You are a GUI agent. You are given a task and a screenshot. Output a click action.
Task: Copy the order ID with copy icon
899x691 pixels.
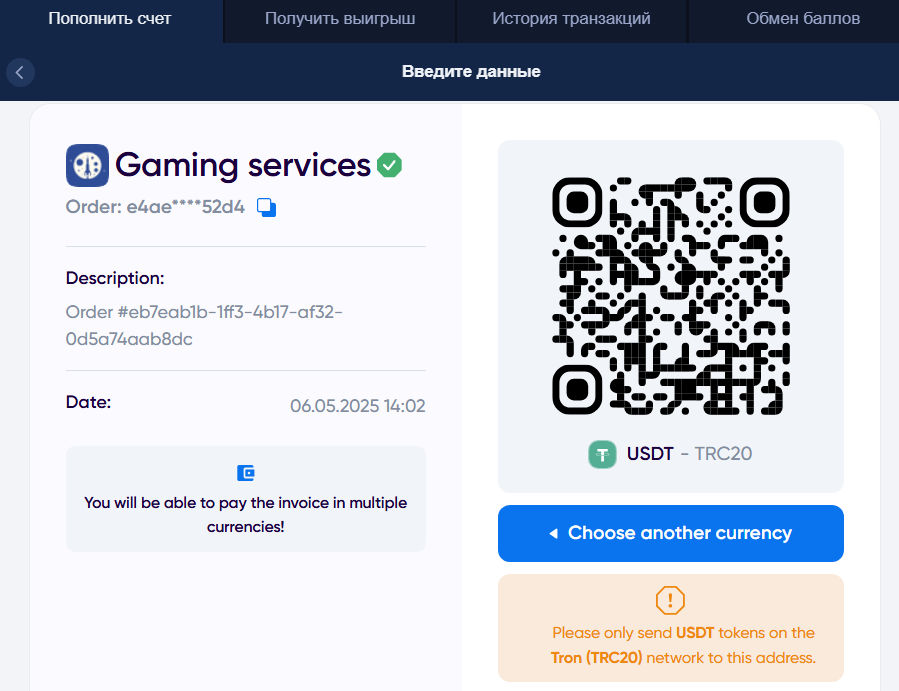266,207
